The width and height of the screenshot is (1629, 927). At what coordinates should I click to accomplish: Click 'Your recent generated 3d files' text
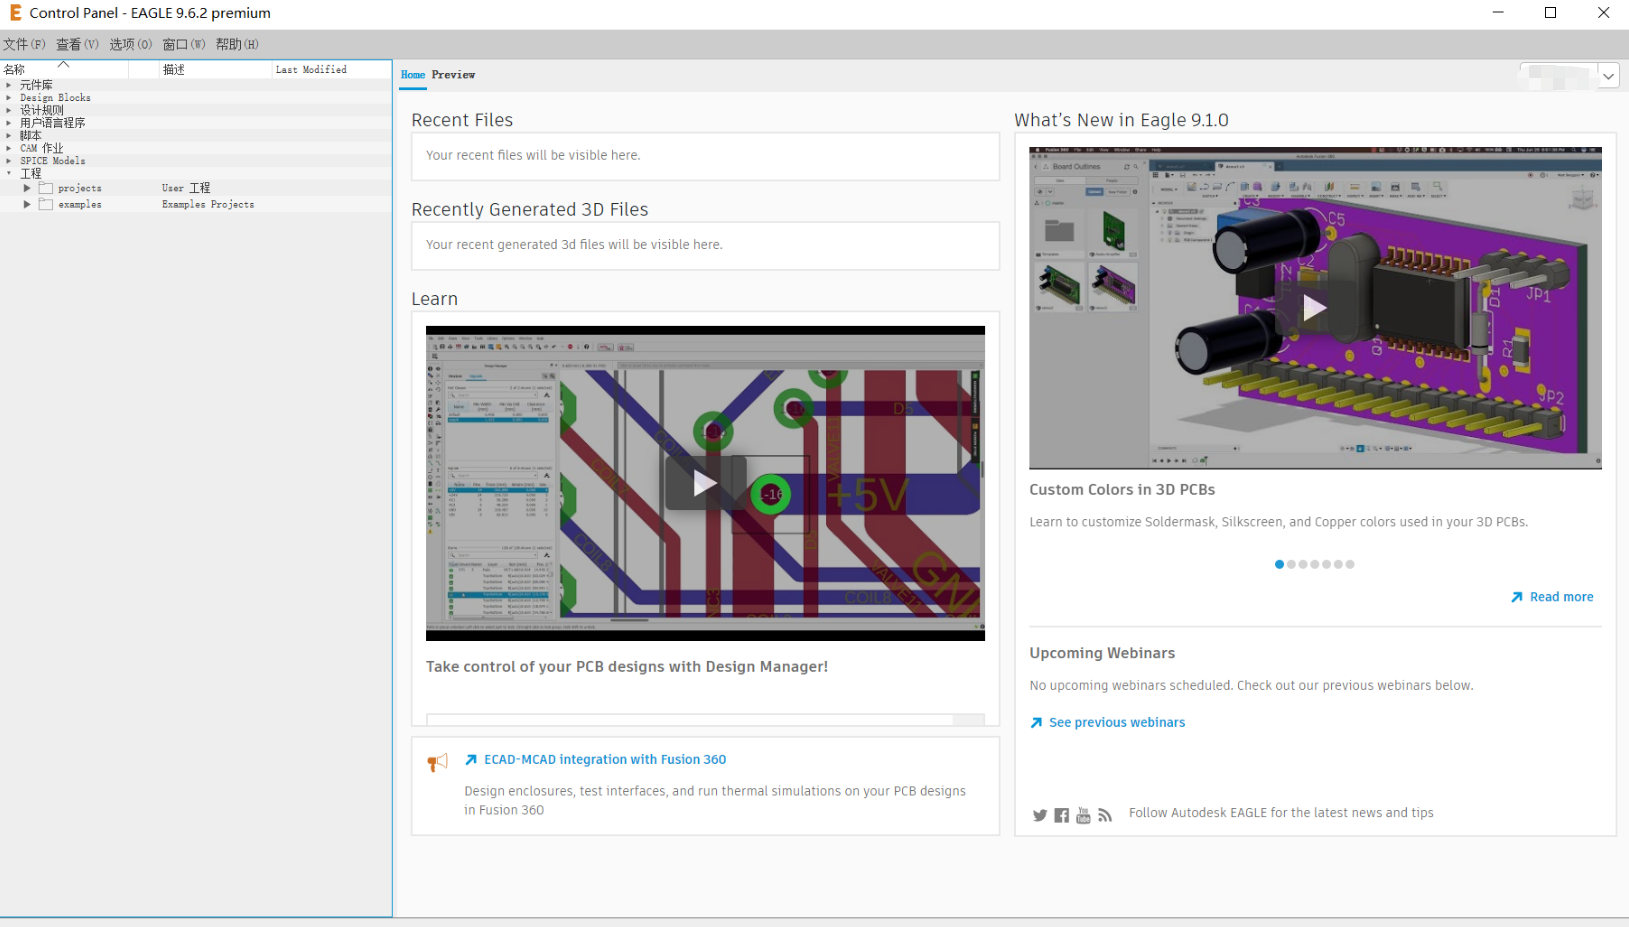574,245
